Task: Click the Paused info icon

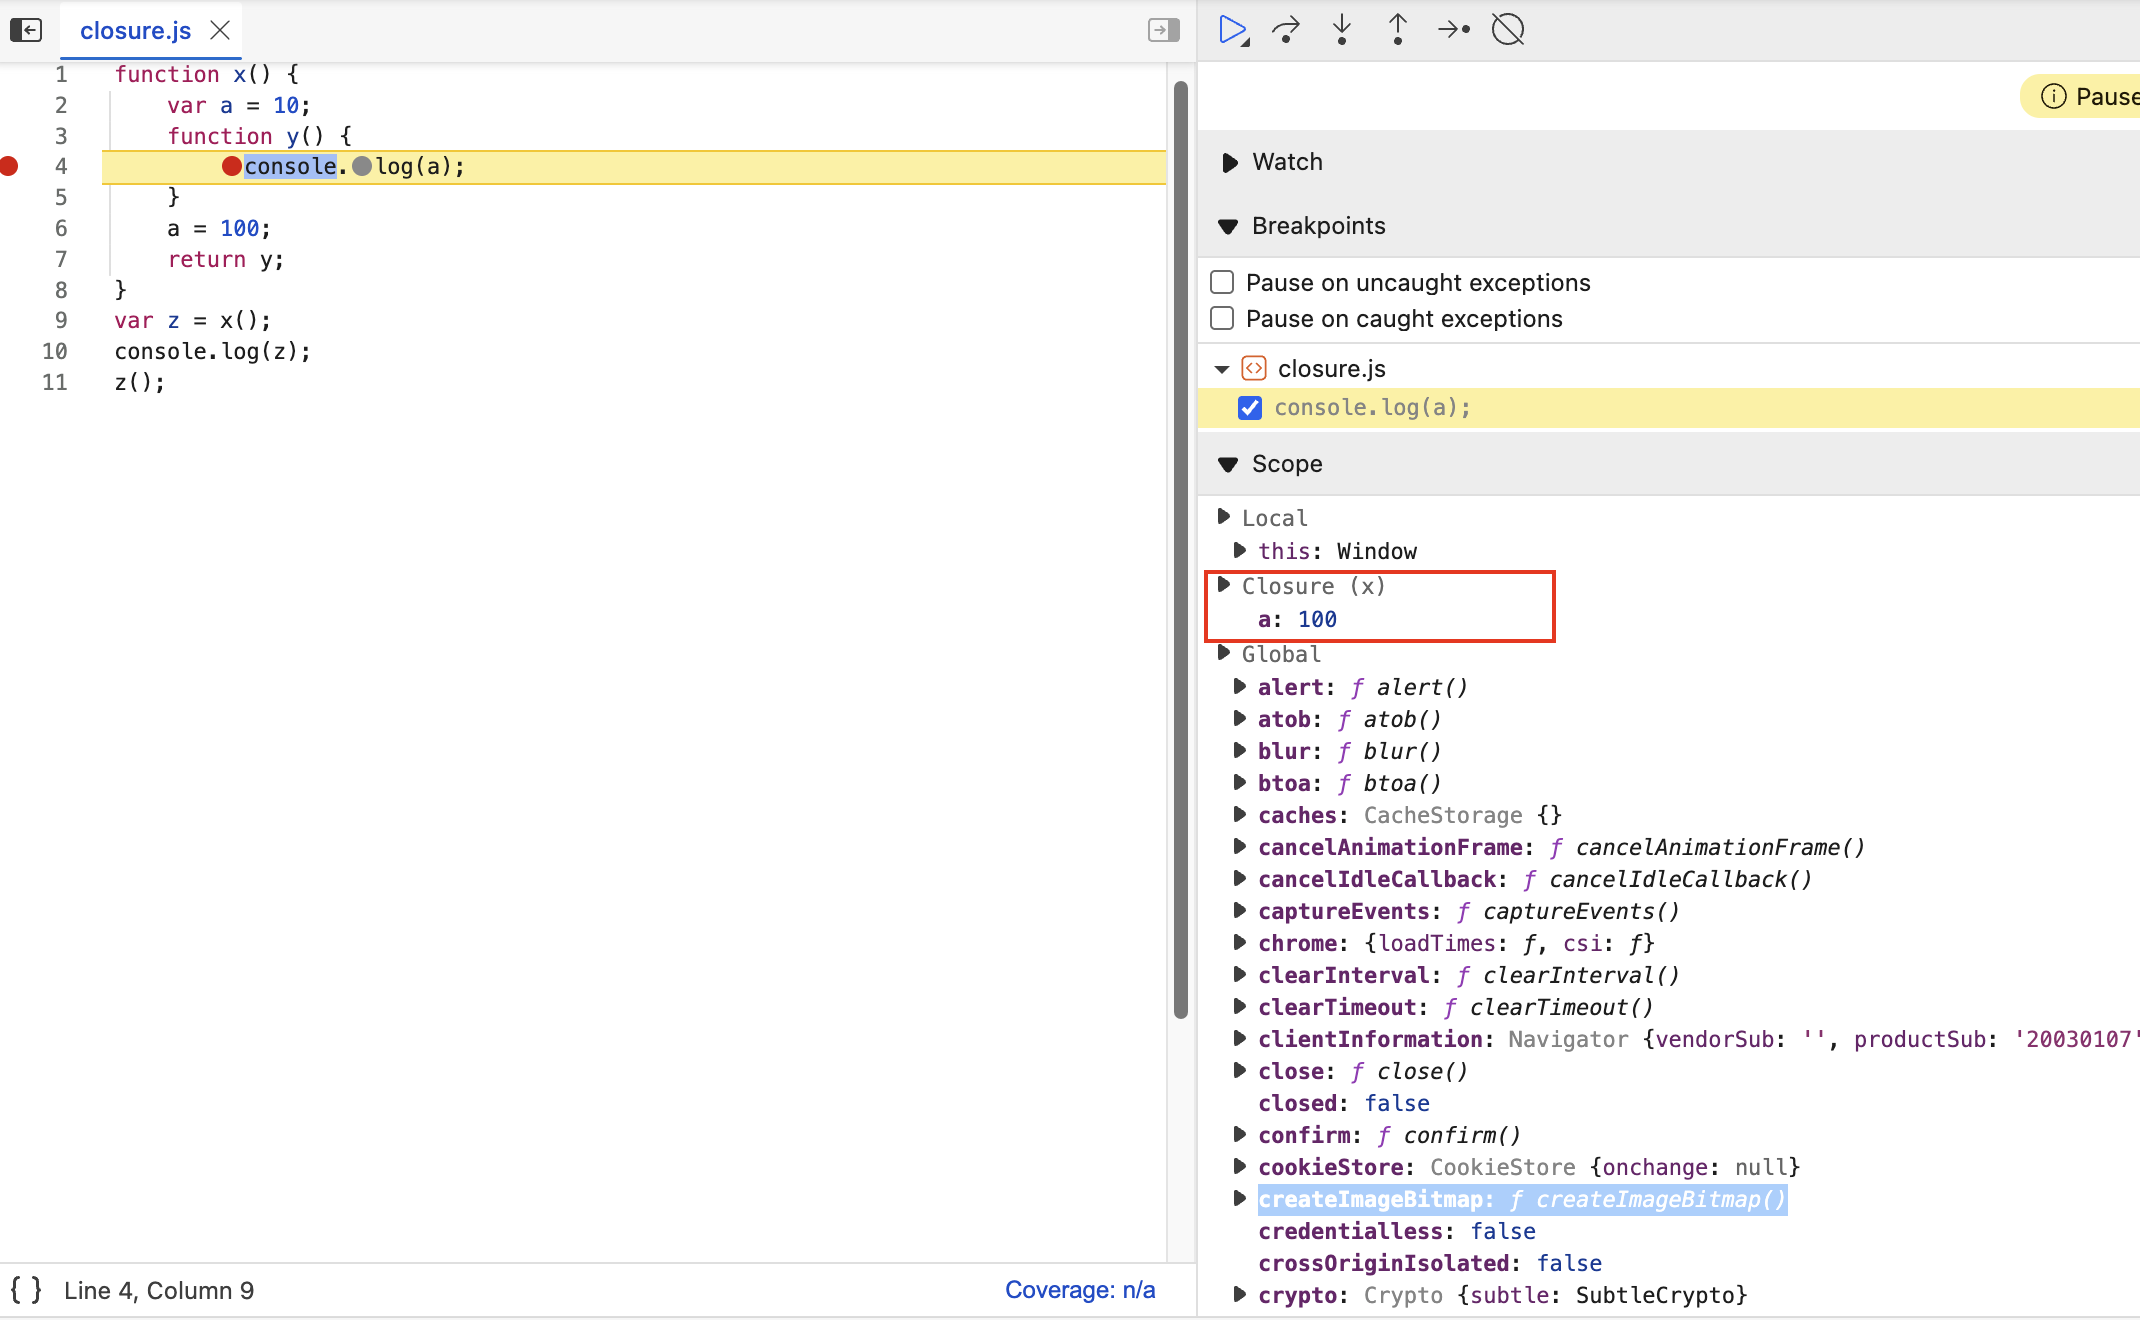Action: 2053,96
